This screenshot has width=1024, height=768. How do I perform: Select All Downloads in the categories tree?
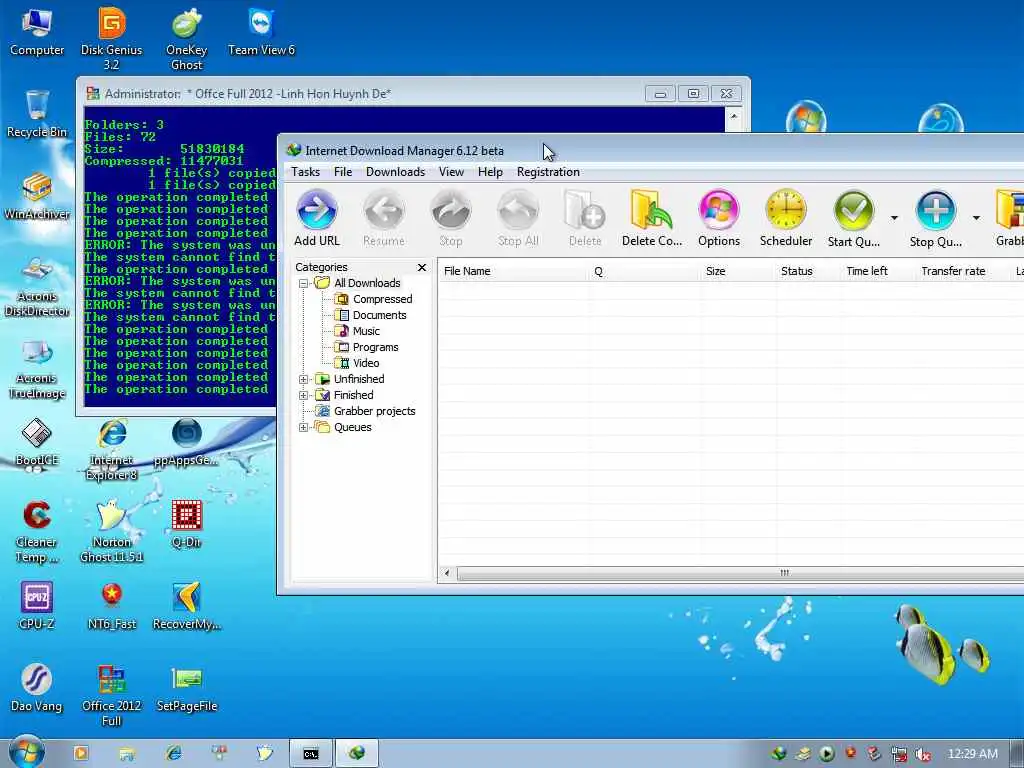click(x=357, y=283)
